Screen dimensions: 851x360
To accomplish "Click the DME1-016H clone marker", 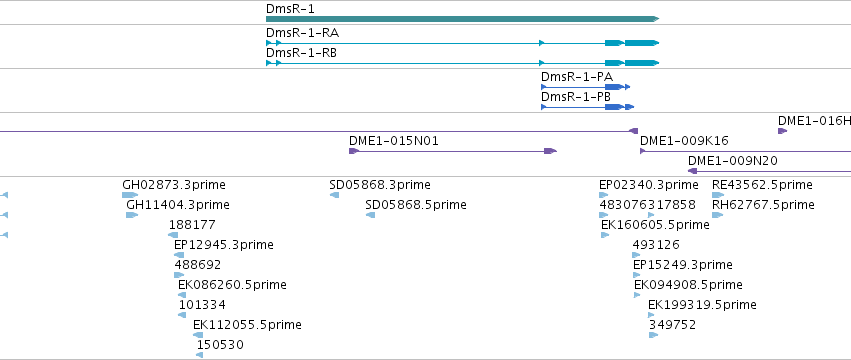I will pyautogui.click(x=783, y=131).
